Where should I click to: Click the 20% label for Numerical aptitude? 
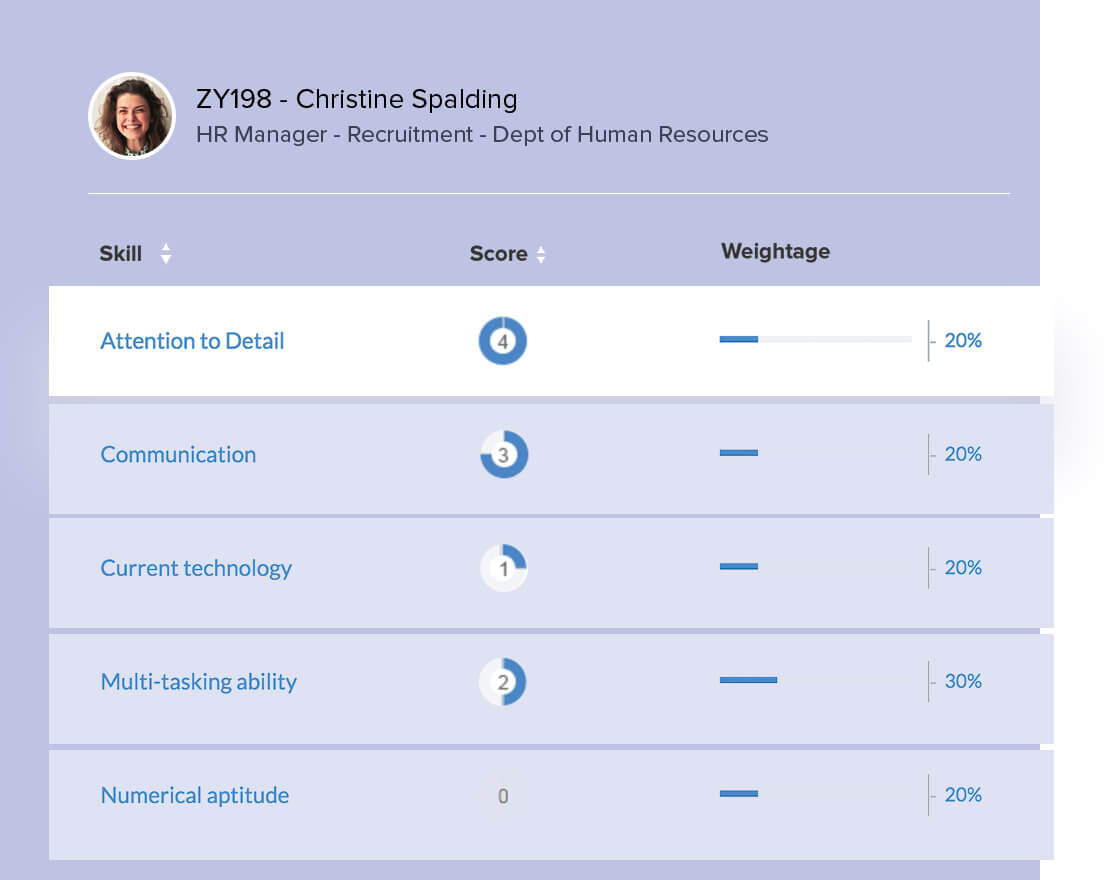(x=961, y=795)
